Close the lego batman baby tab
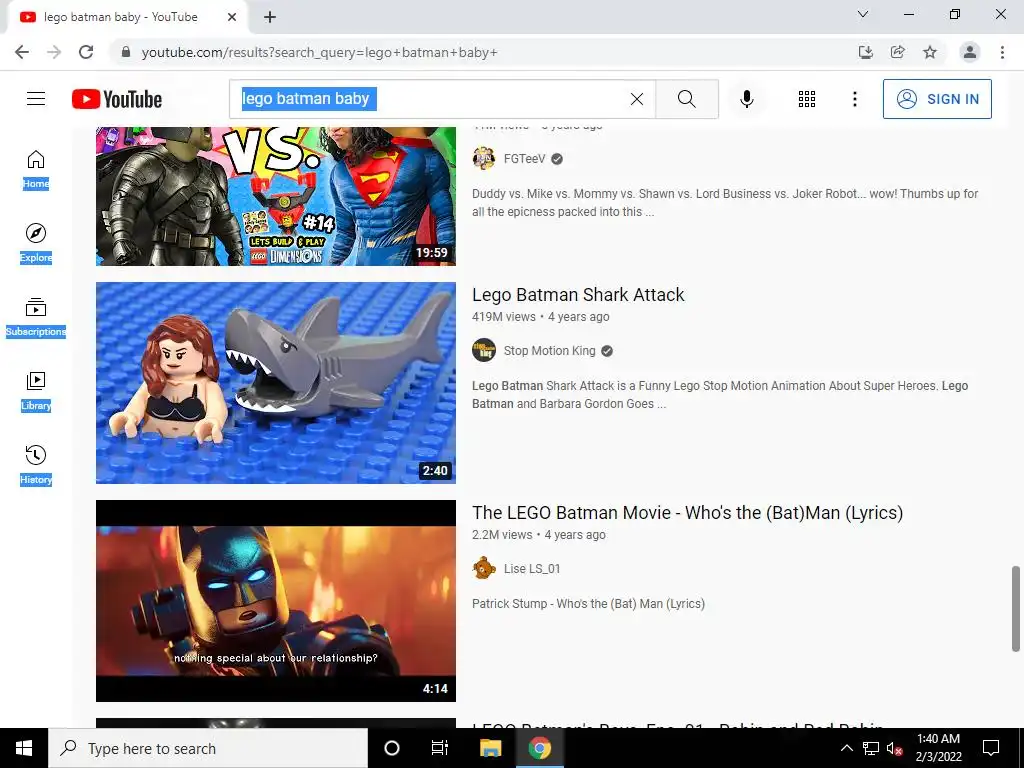Viewport: 1024px width, 768px height. tap(232, 17)
